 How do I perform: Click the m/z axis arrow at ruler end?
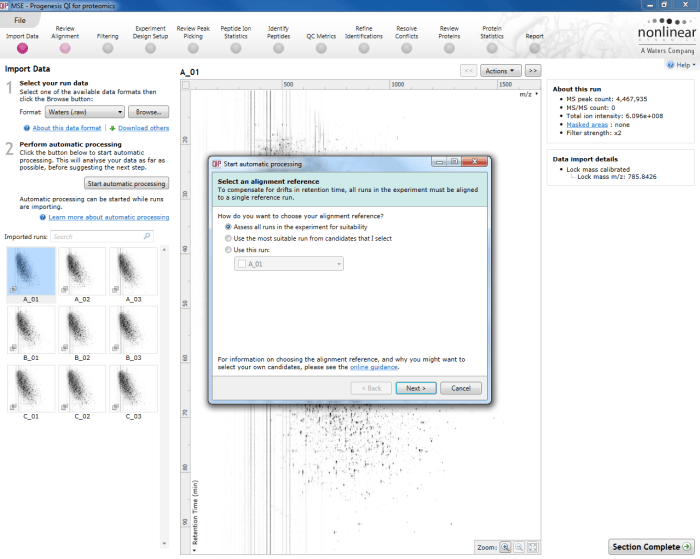pyautogui.click(x=537, y=94)
